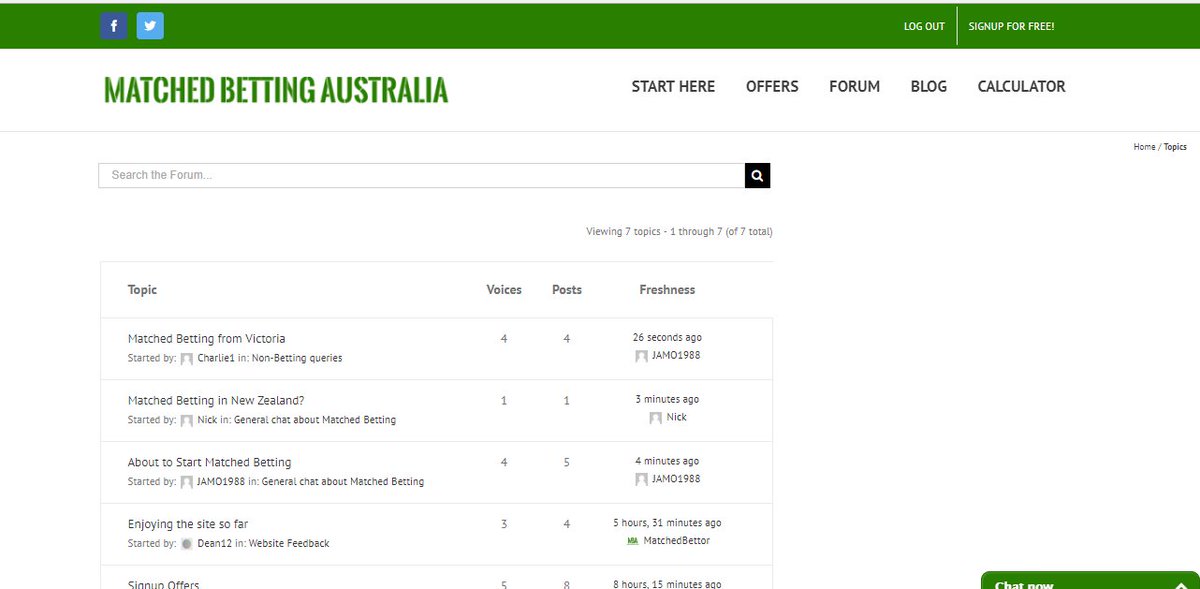Click SIGNUP FOR FREE! link
The width and height of the screenshot is (1200, 589).
point(1011,27)
